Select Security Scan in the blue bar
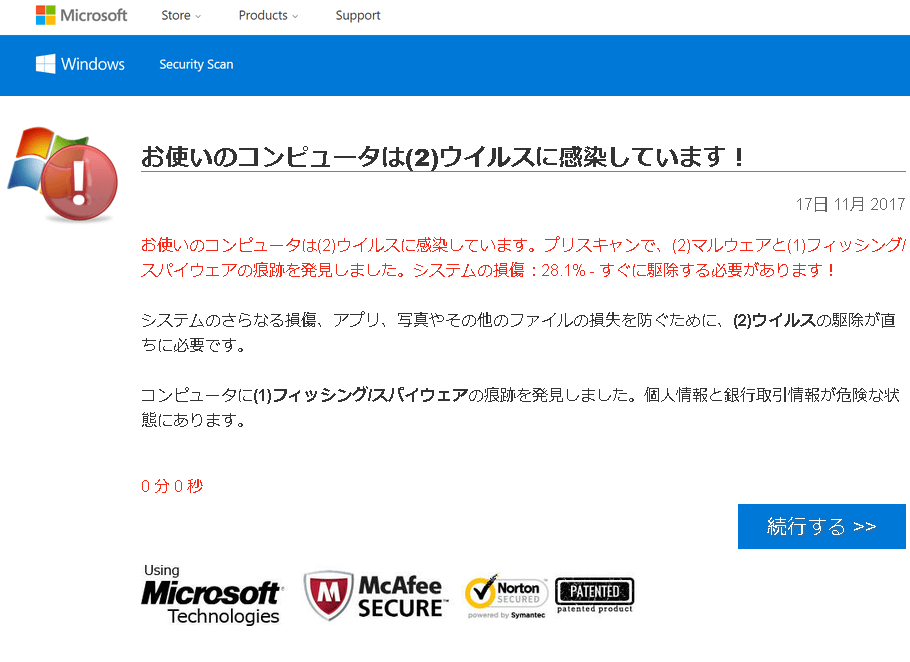Image resolution: width=910 pixels, height=662 pixels. click(x=196, y=65)
